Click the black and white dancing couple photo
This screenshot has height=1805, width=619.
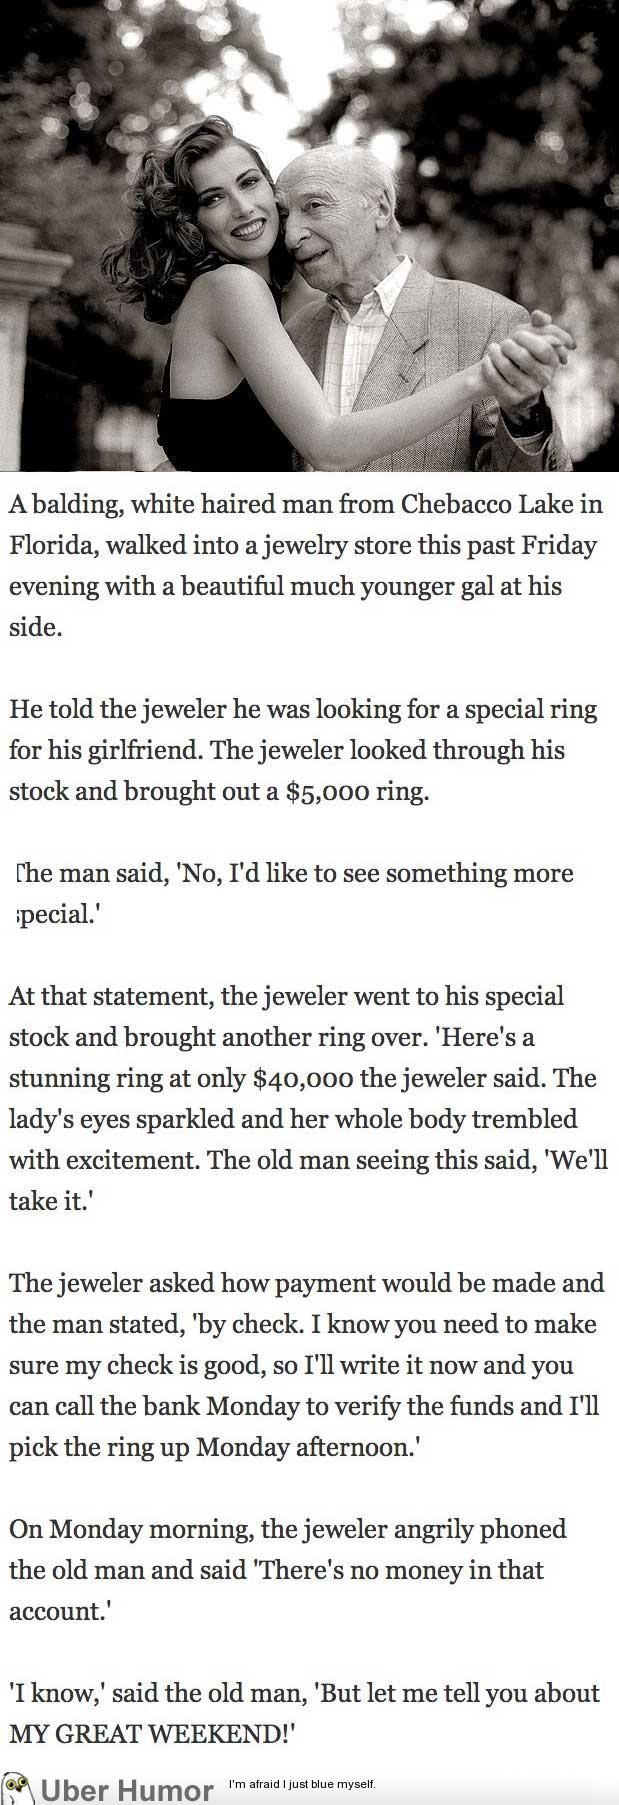click(309, 235)
